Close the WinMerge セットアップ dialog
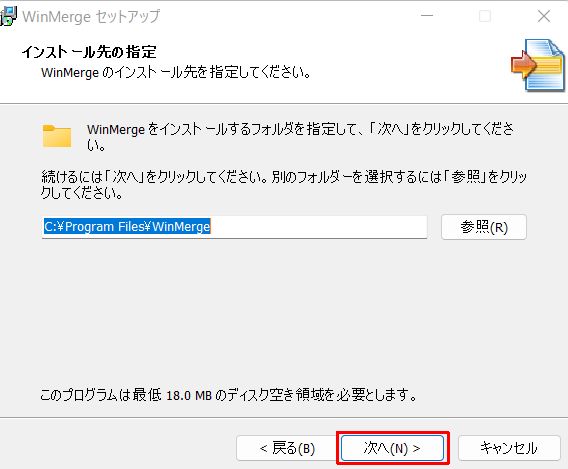 [544, 16]
